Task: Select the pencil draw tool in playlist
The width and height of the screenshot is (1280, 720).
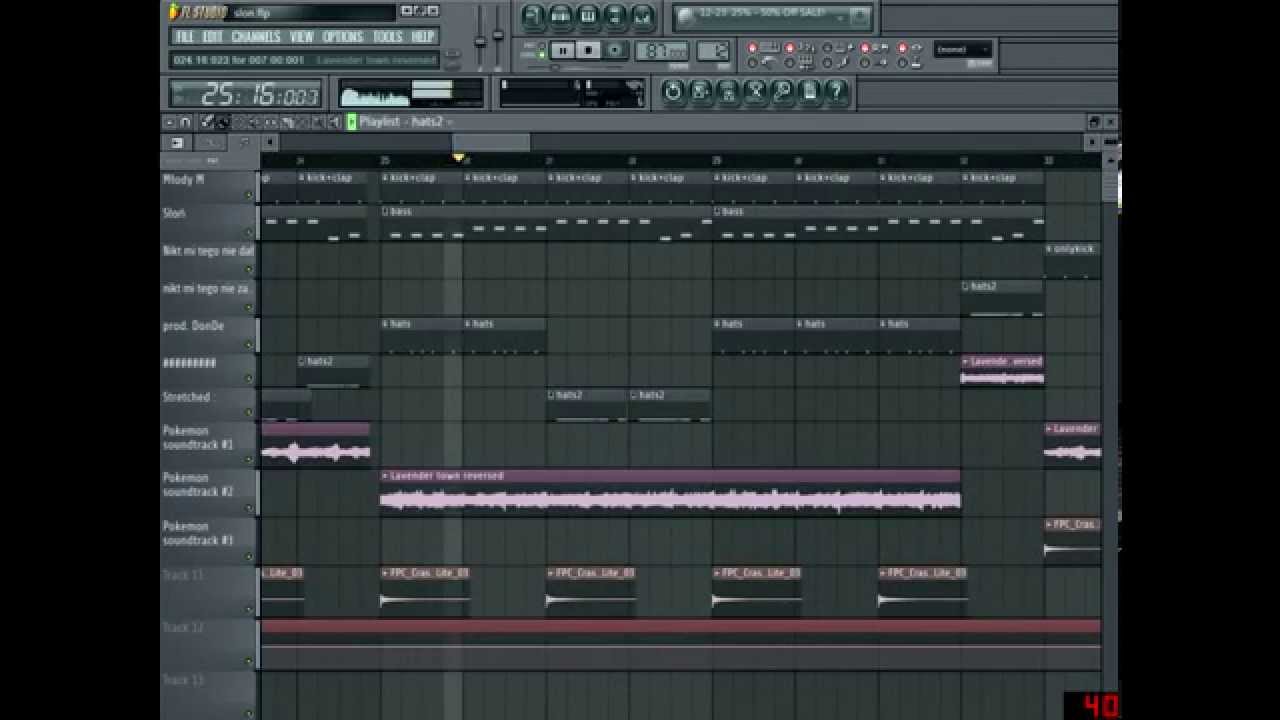Action: click(x=207, y=122)
